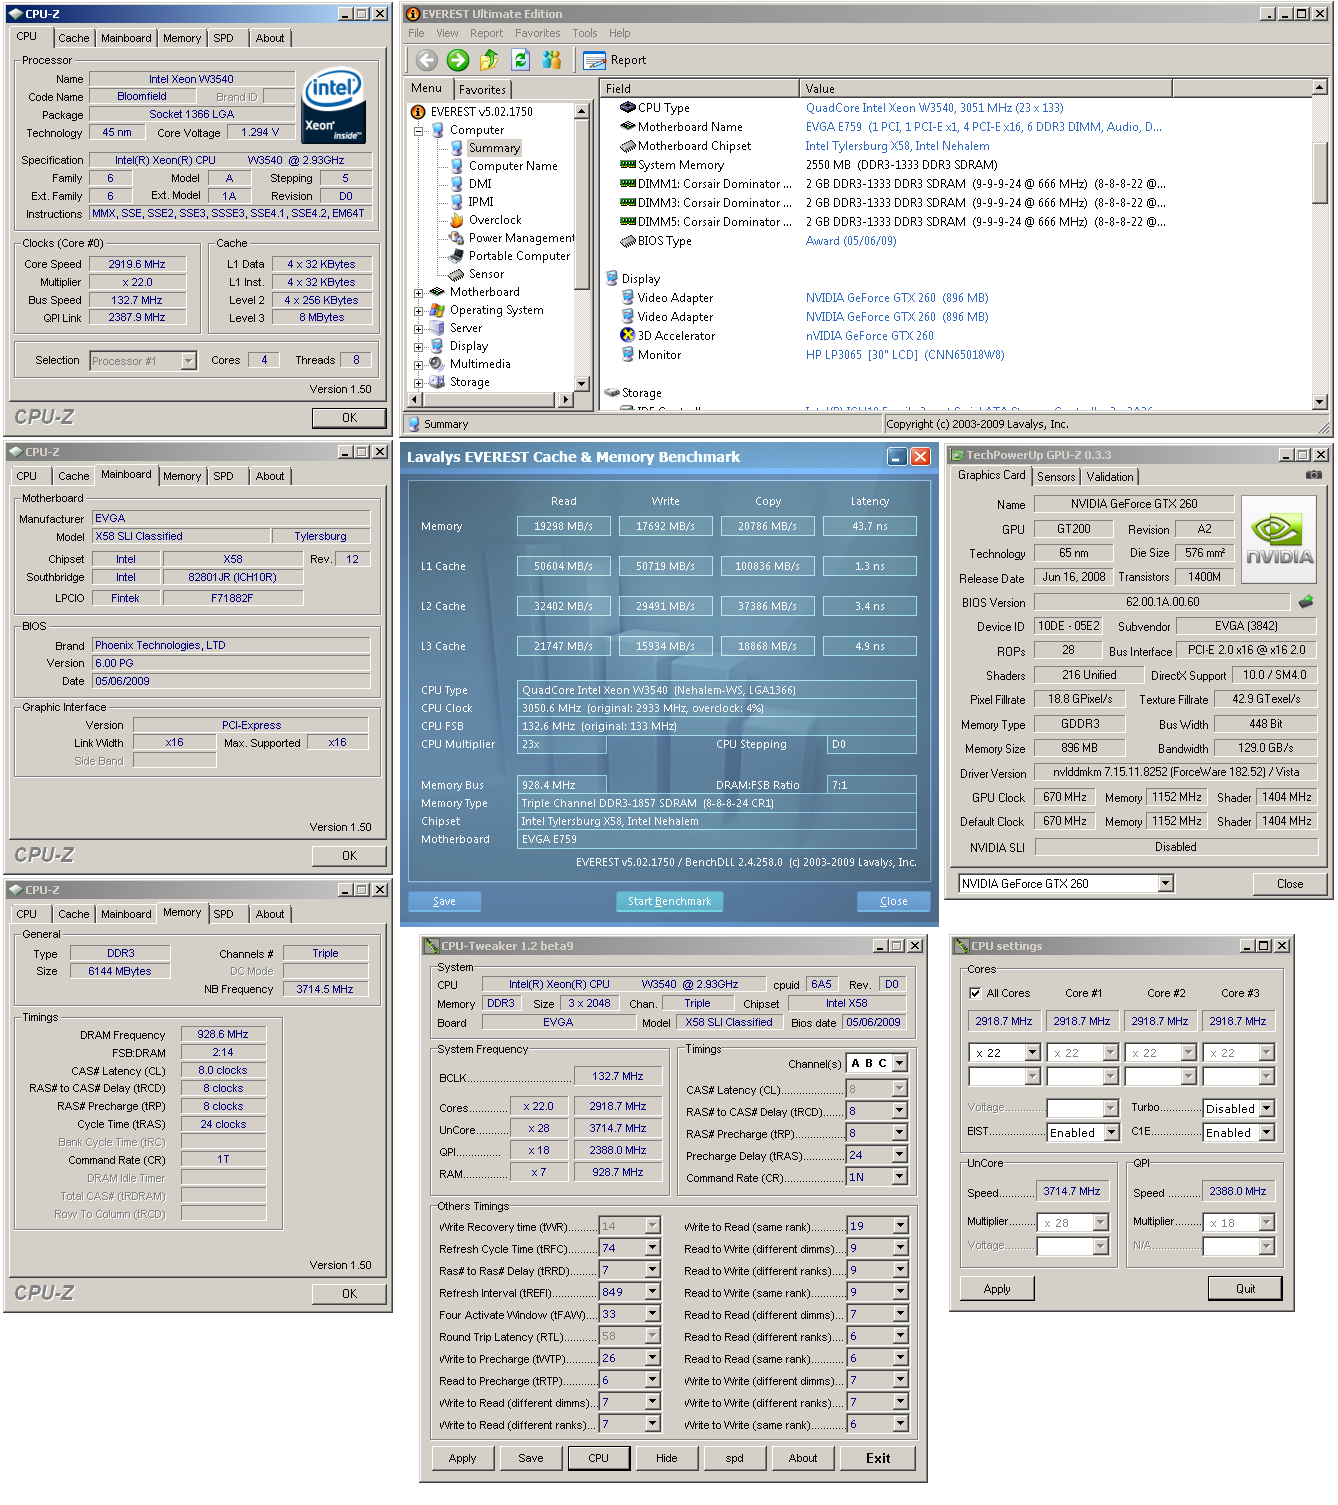Switch to the Sensors tab in GPU-Z
Viewport: 1338px width, 1505px height.
point(1056,477)
